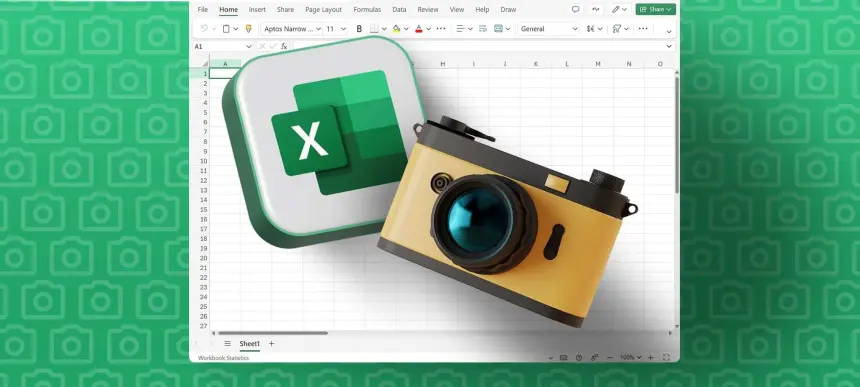Open the Help tab
860x387 pixels.
(482, 9)
